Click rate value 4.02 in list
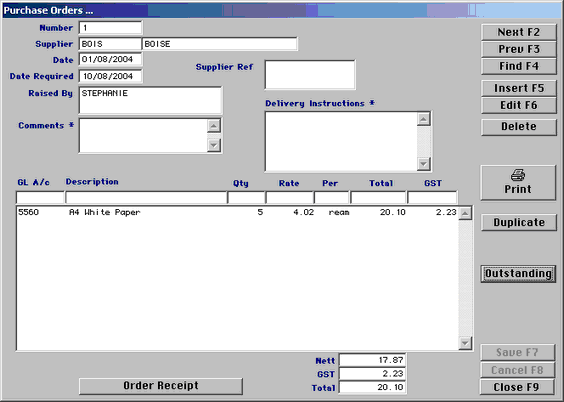The width and height of the screenshot is (564, 402). [x=304, y=212]
